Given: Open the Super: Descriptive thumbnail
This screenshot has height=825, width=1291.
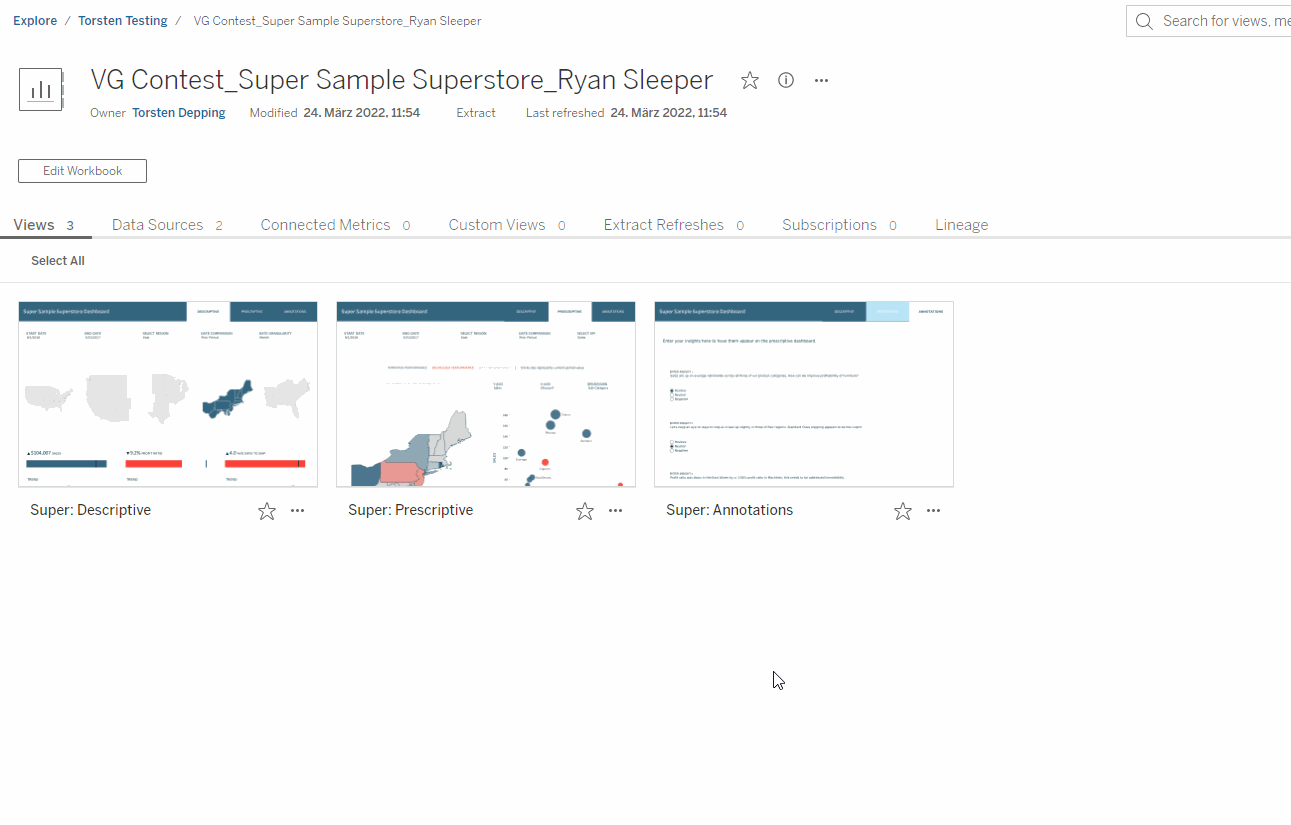Looking at the screenshot, I should [168, 394].
